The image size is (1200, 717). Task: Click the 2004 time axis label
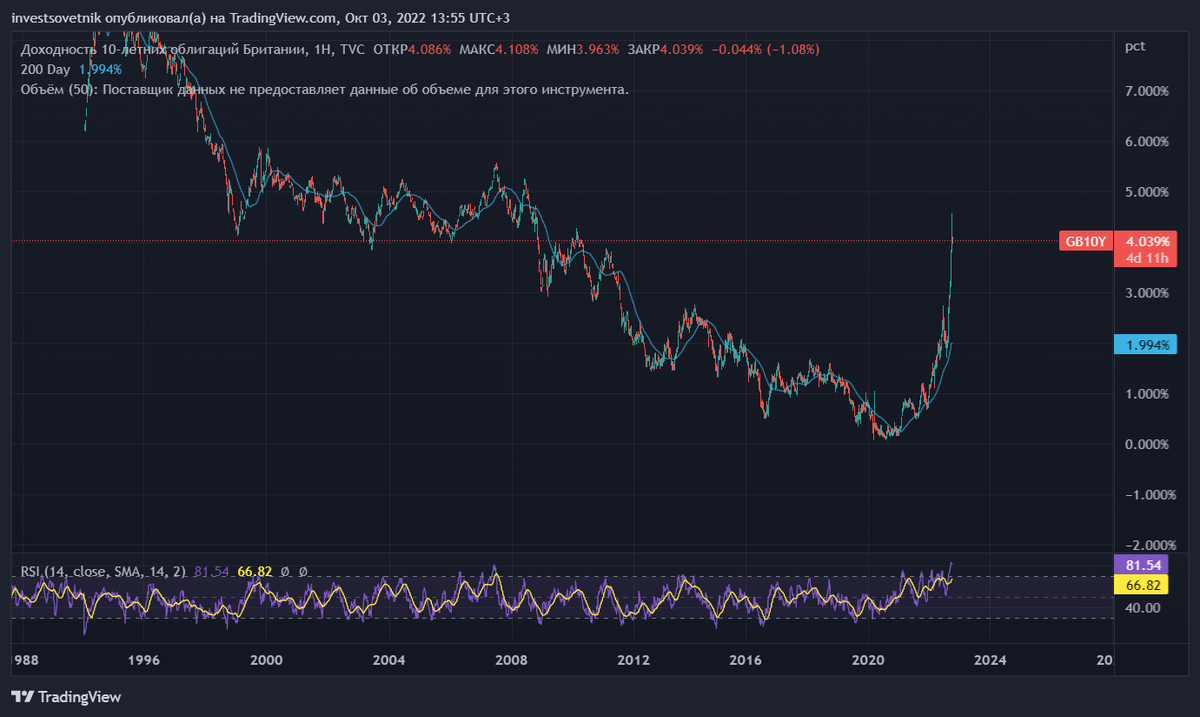[388, 660]
